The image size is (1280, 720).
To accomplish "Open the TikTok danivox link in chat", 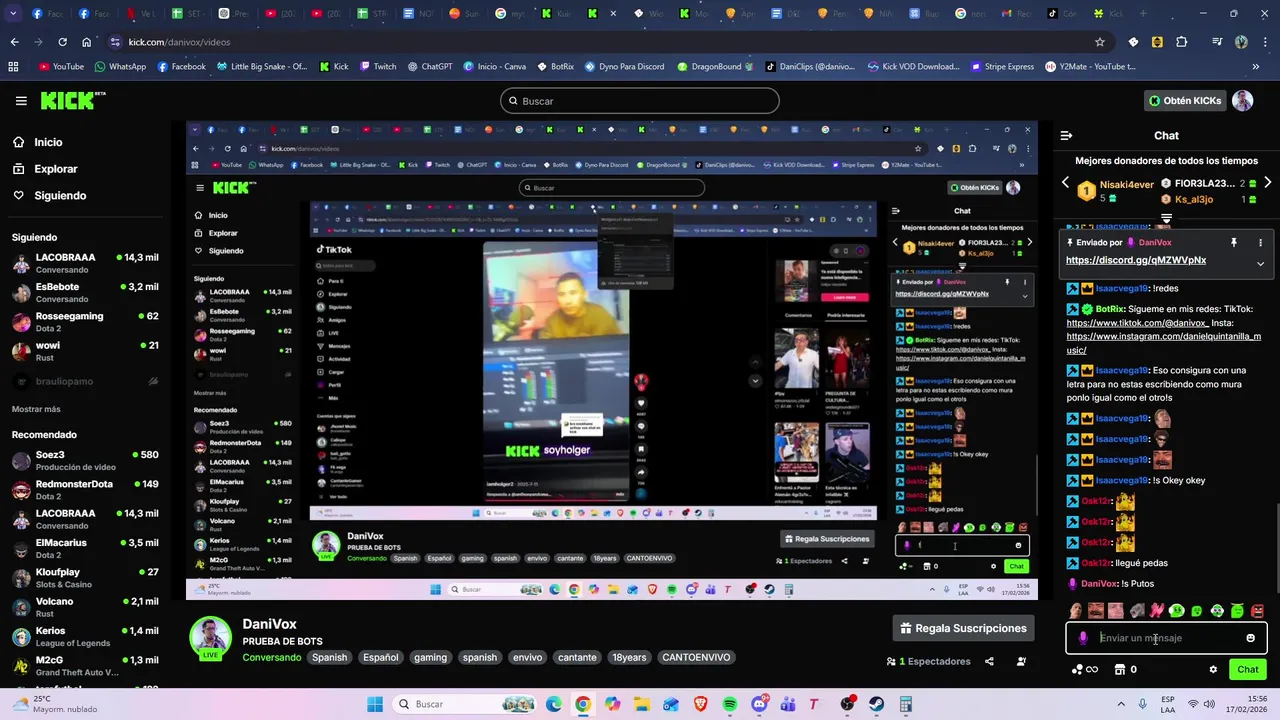I will point(1137,323).
